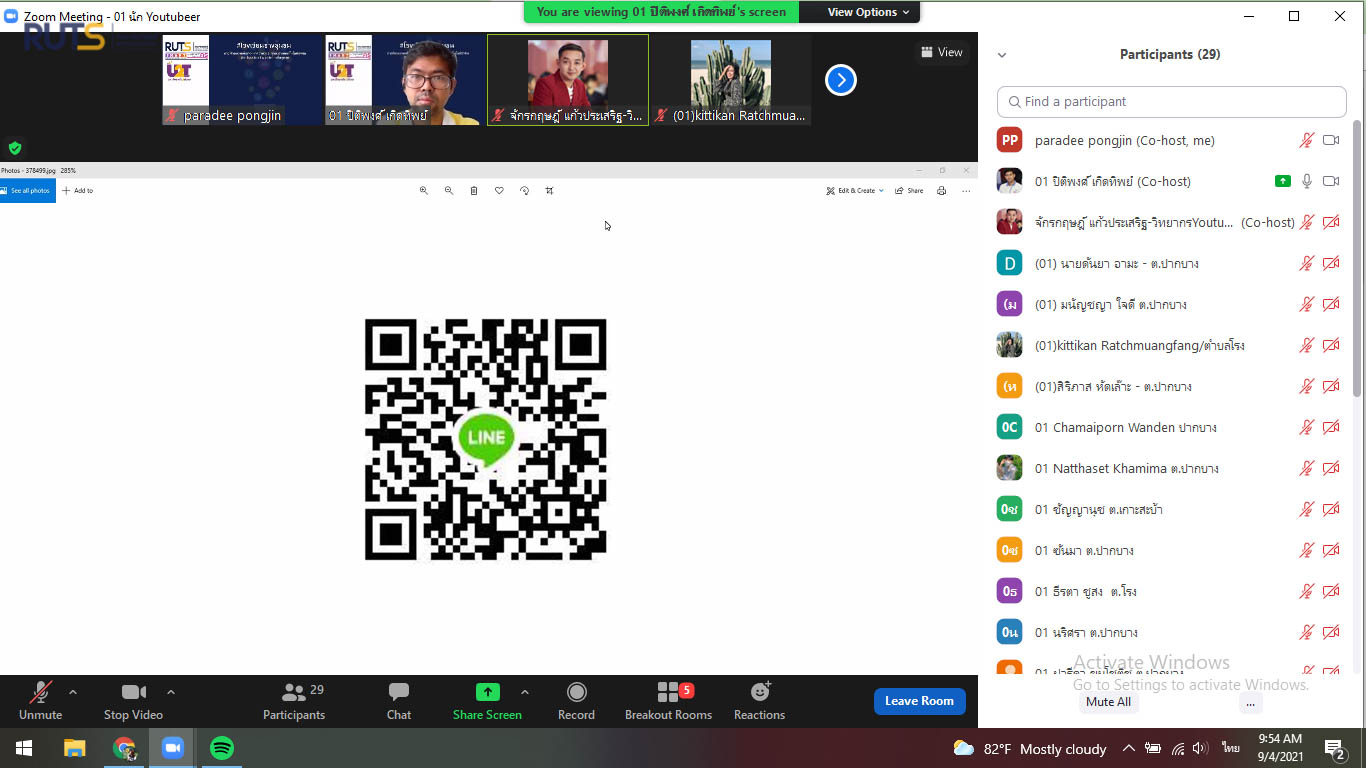This screenshot has width=1366, height=768.
Task: Click the taskbar volume speaker icon
Action: (1201, 748)
